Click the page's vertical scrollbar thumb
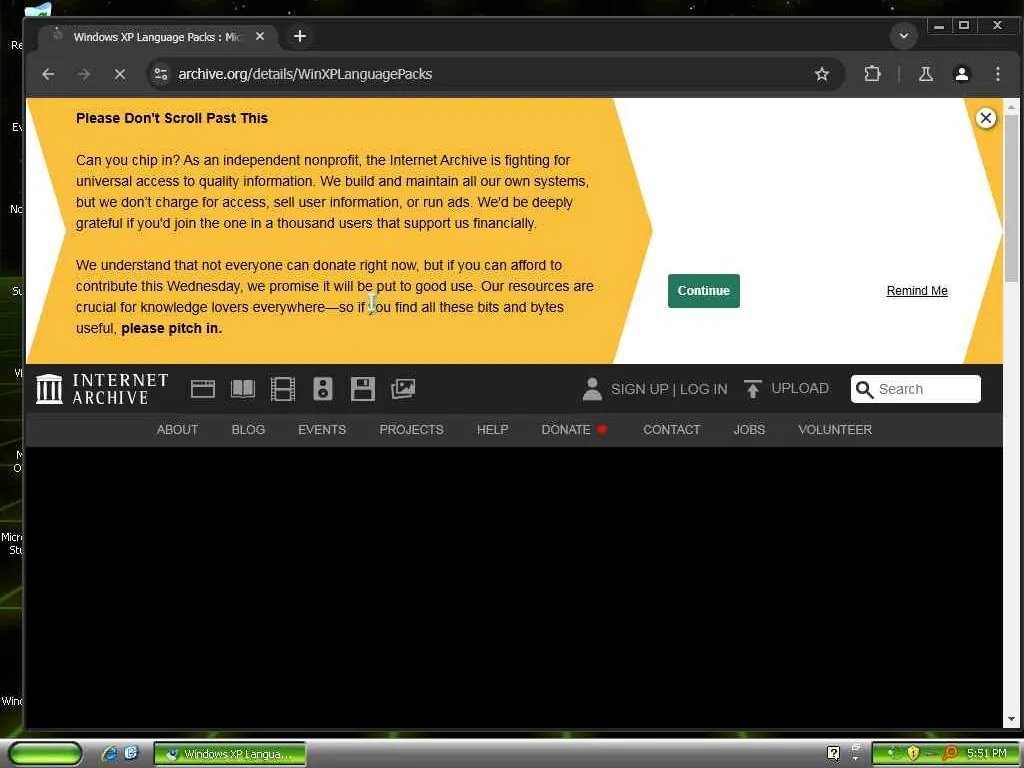Screen dimensions: 1024x768 [1011, 199]
